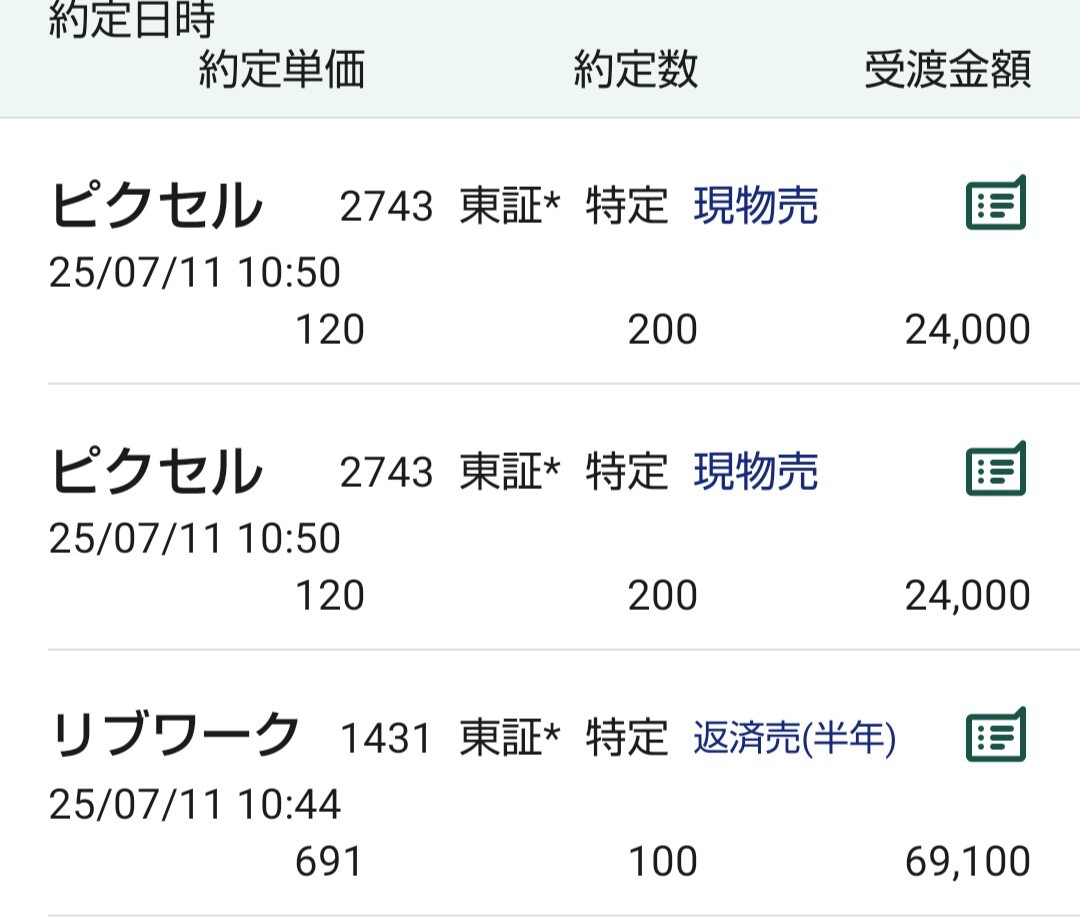1080x924 pixels.
Task: Open details icon for first ピクセル trade
Action: point(996,203)
